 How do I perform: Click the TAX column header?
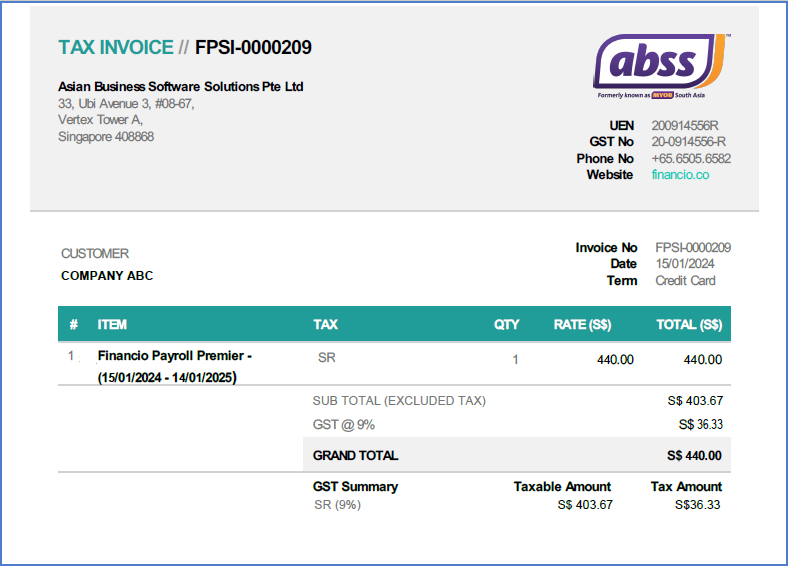tap(326, 325)
